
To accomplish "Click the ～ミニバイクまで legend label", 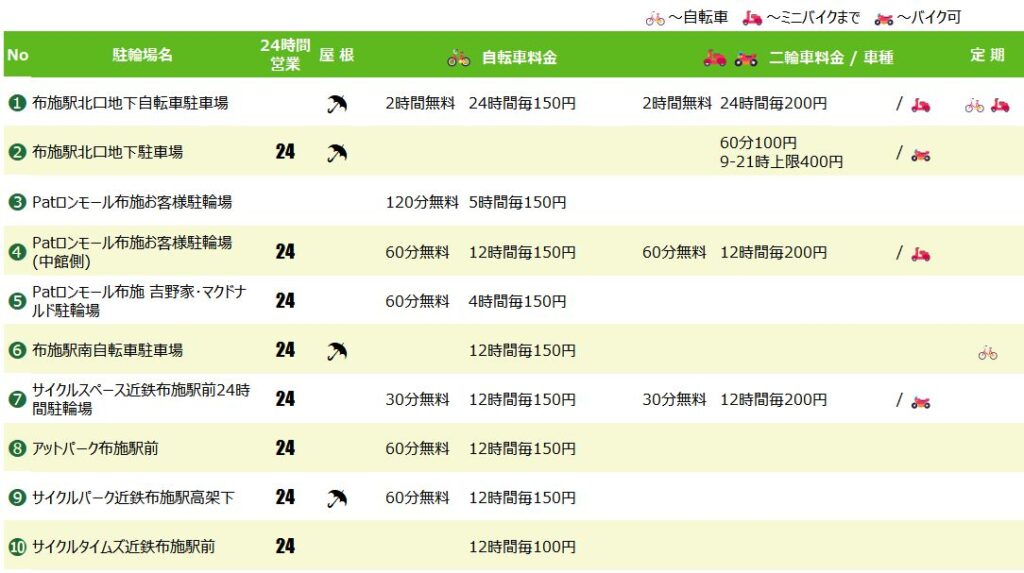I will 814,18.
